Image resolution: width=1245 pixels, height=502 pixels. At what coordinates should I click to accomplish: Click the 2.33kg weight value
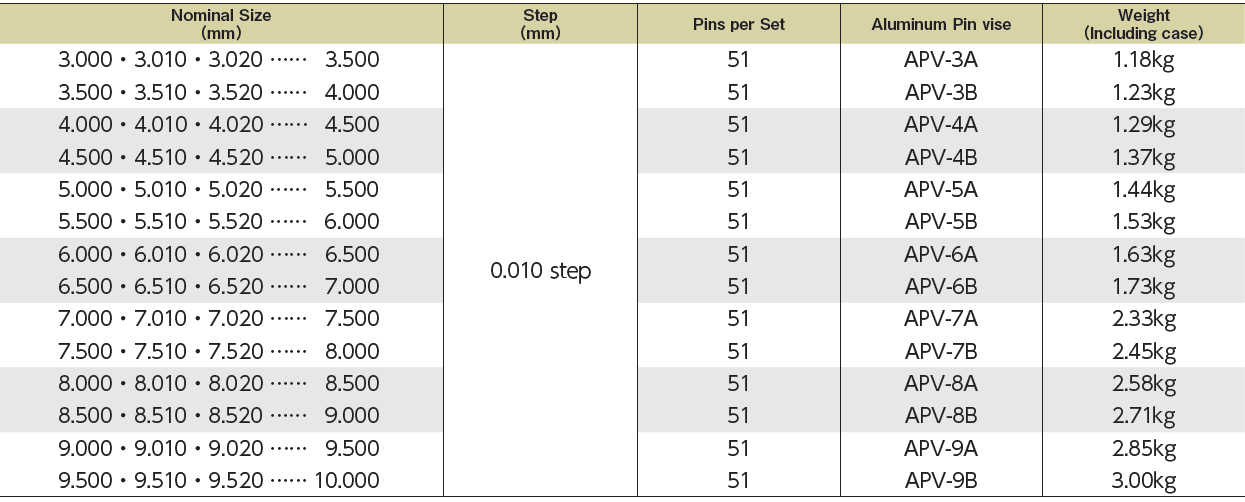click(1144, 319)
